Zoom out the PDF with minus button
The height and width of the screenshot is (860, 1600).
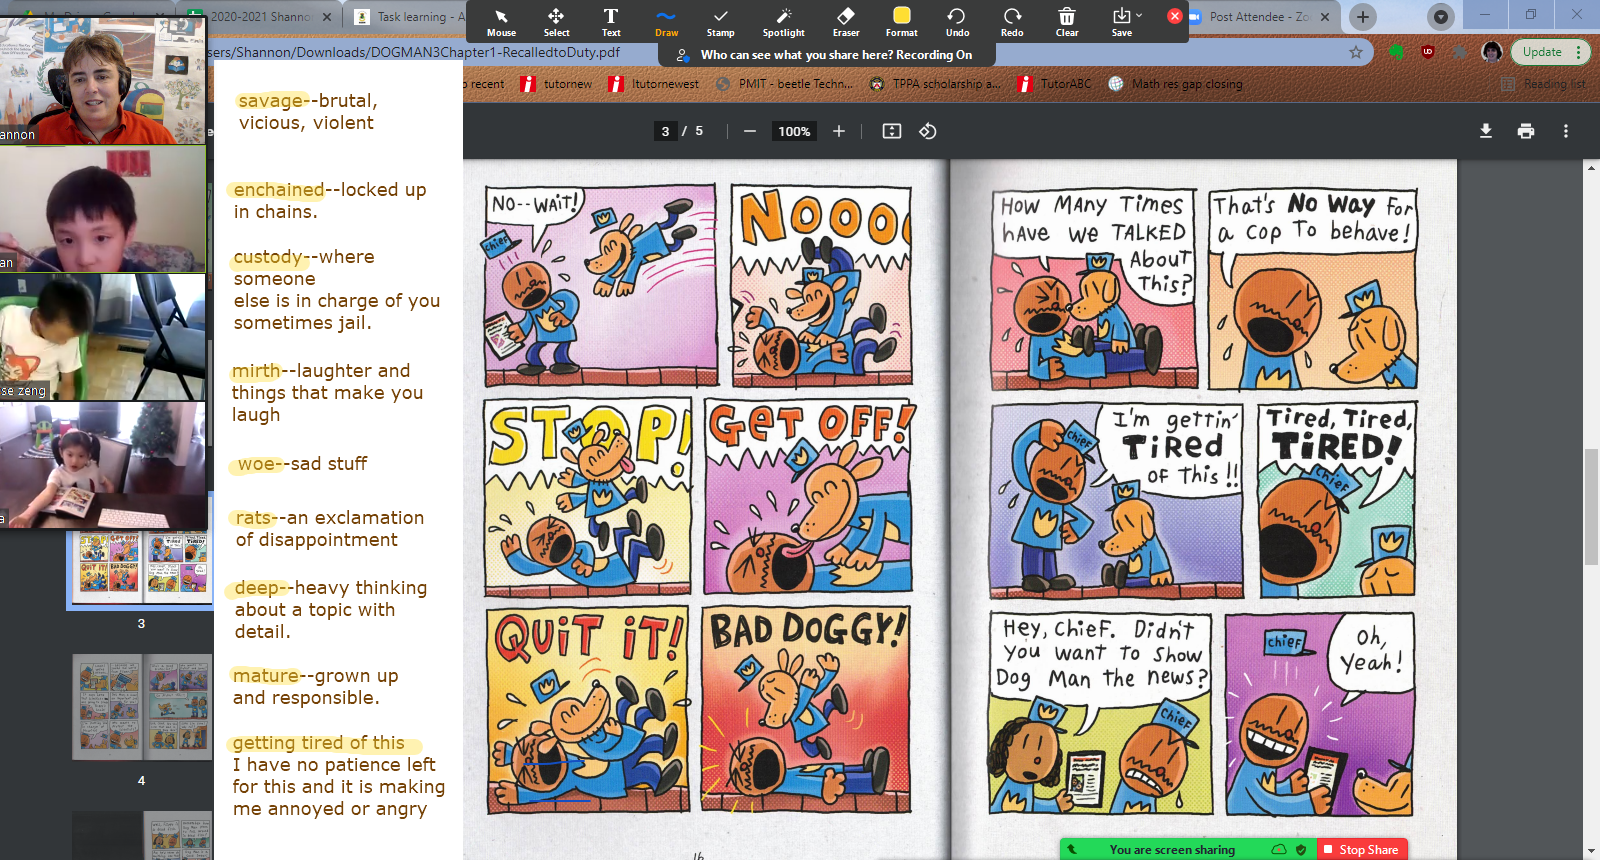(x=749, y=131)
